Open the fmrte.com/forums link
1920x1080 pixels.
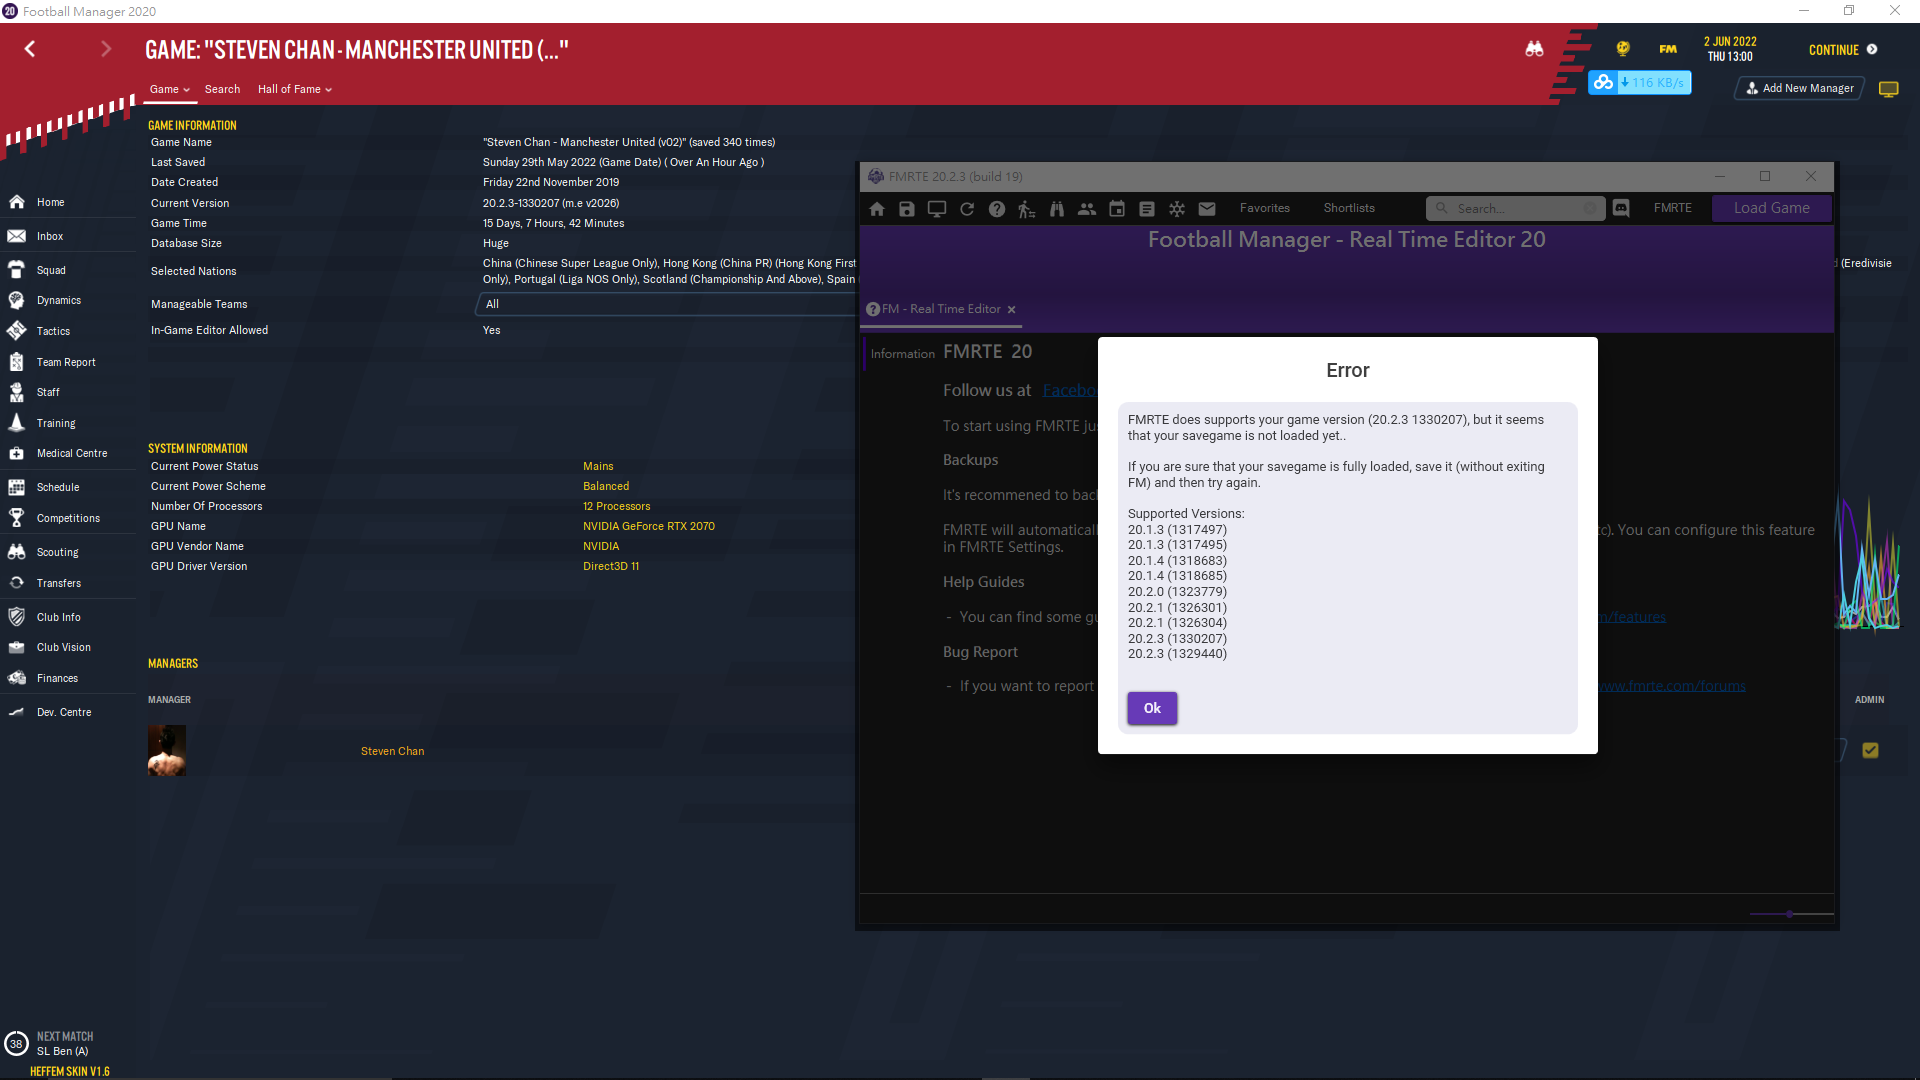tap(1672, 686)
